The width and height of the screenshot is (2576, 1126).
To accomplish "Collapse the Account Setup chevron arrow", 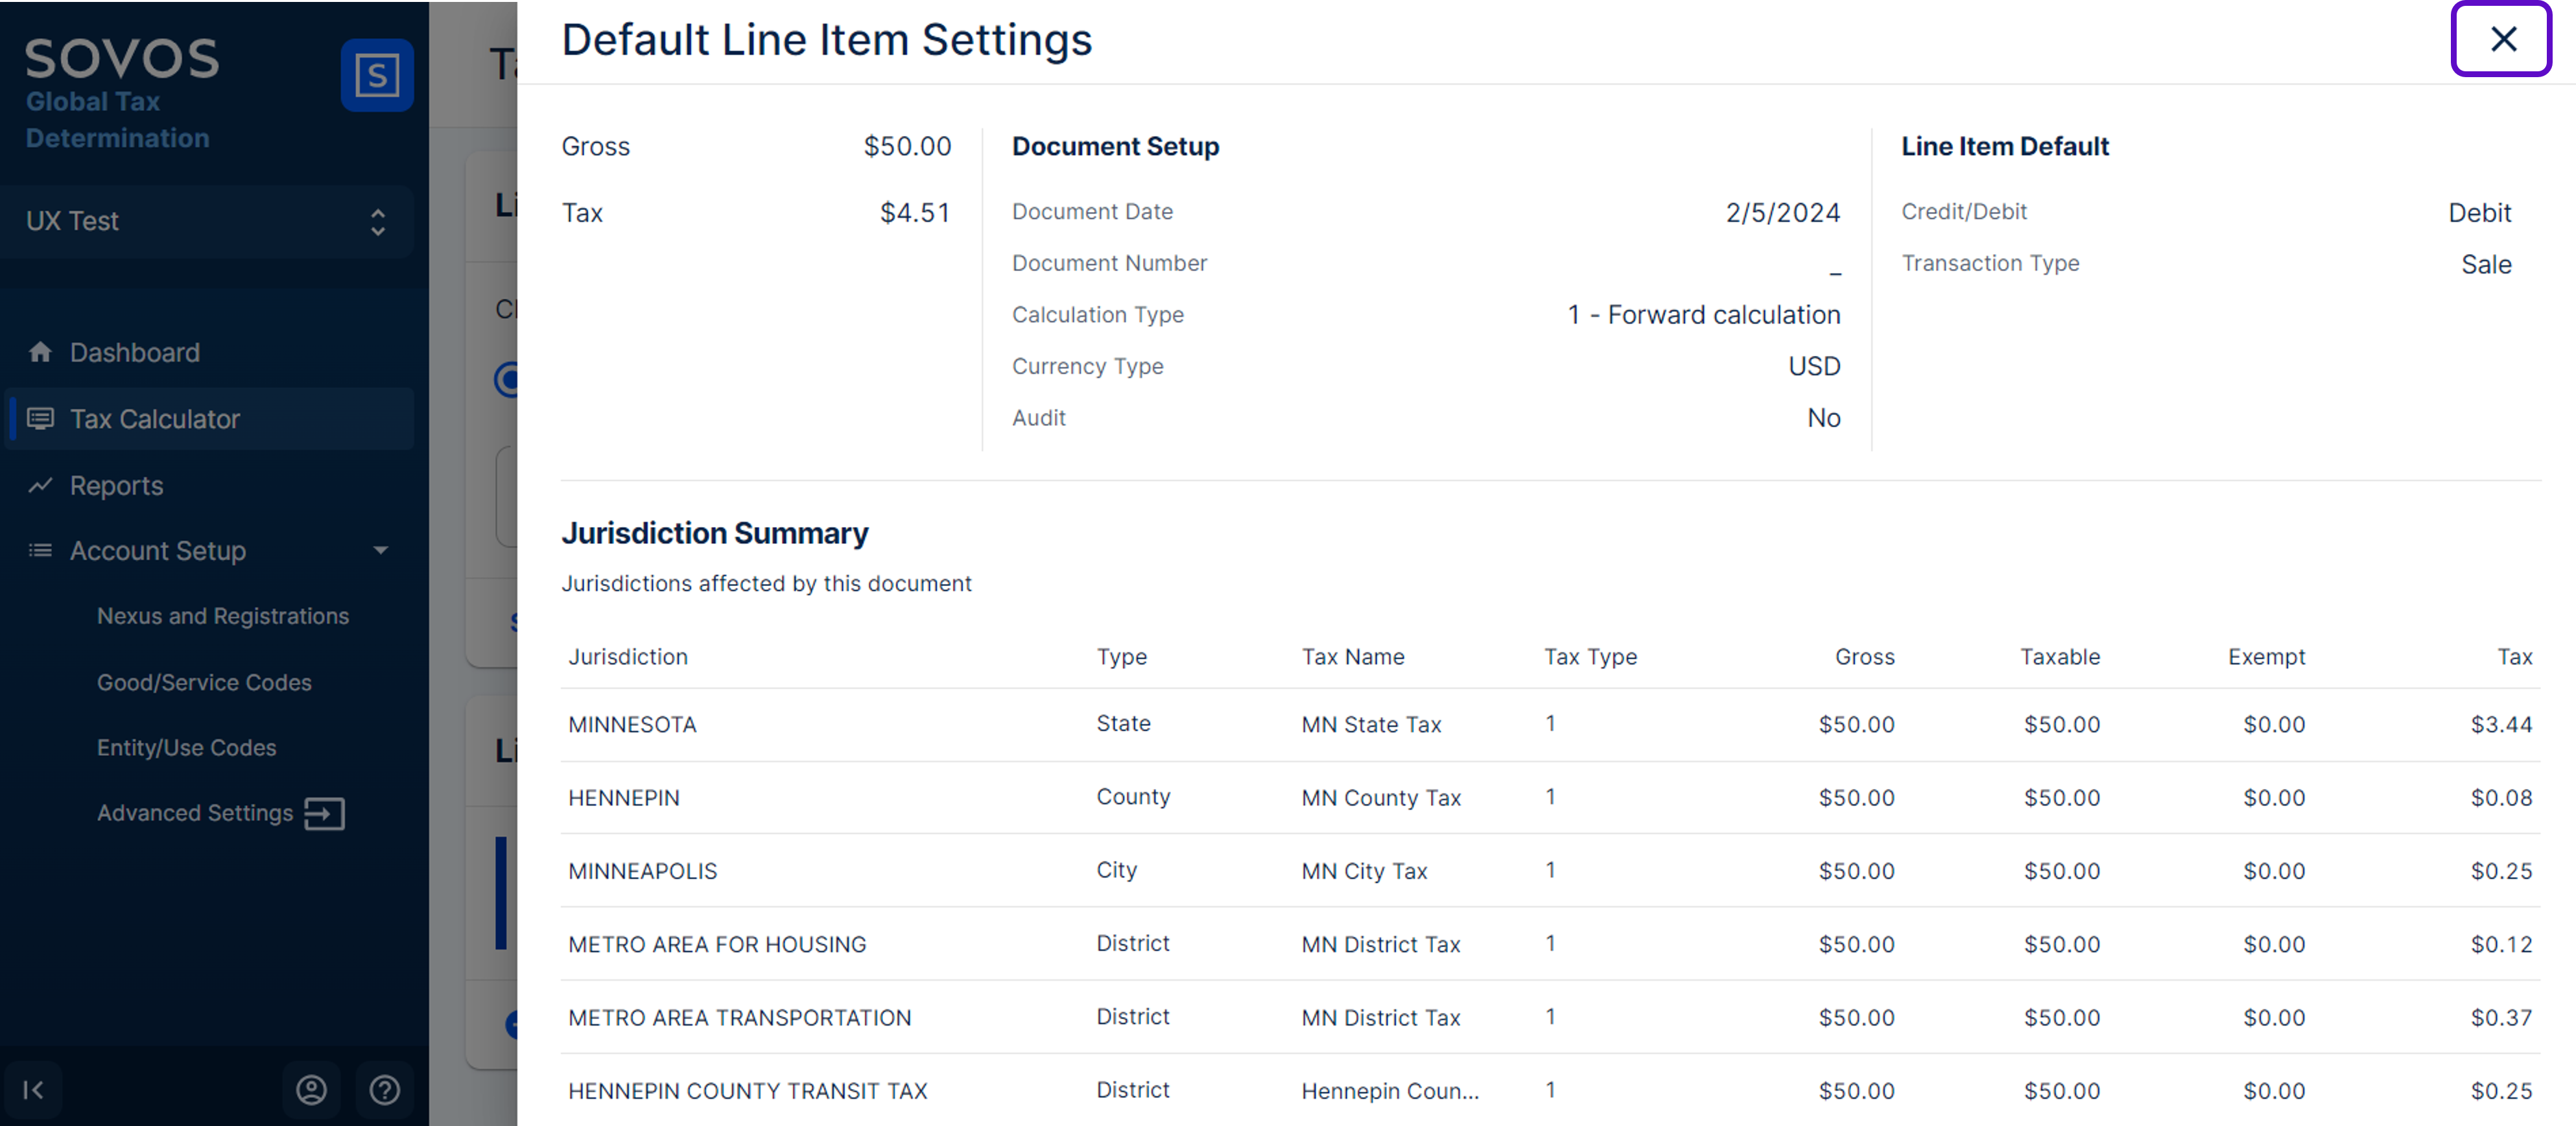I will (380, 550).
